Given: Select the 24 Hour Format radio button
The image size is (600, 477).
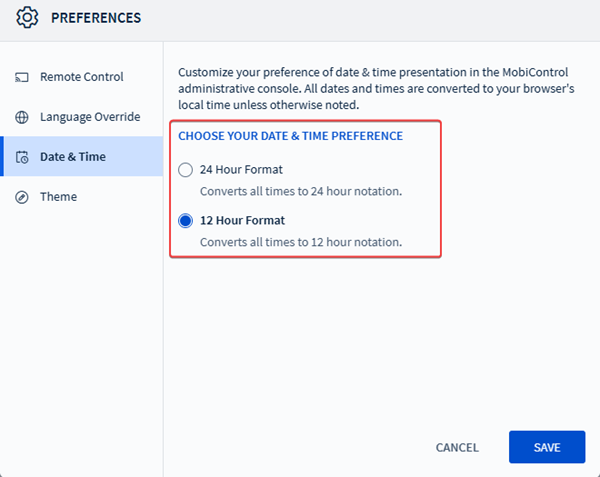Looking at the screenshot, I should [185, 170].
